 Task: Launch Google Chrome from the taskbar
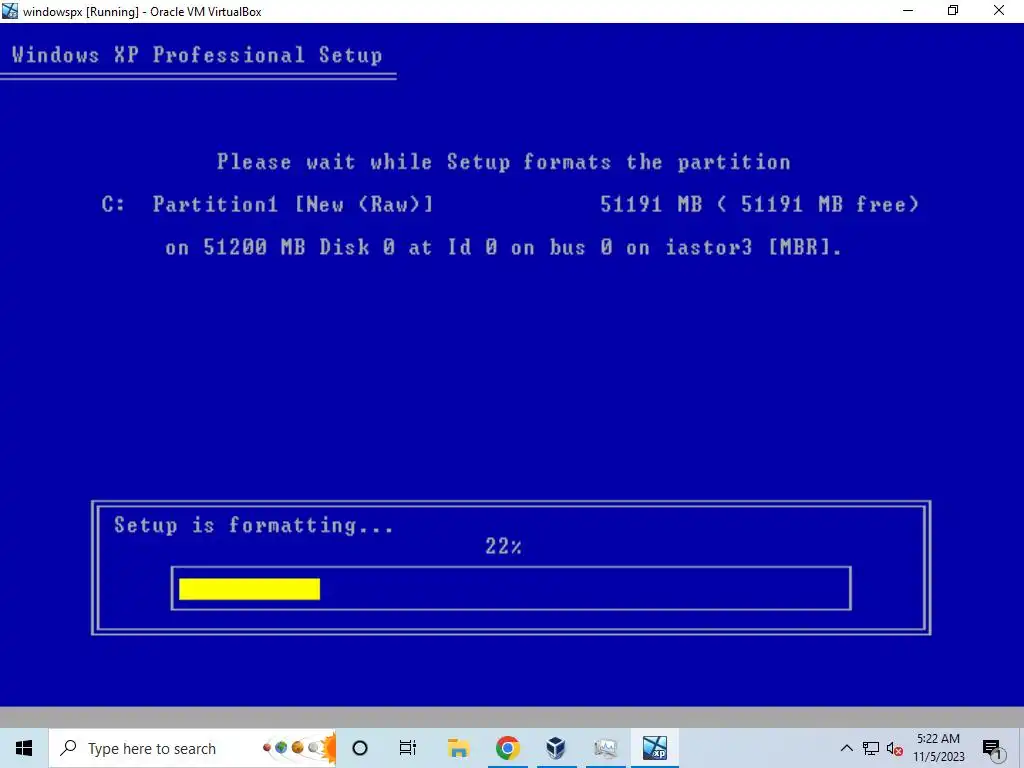507,748
